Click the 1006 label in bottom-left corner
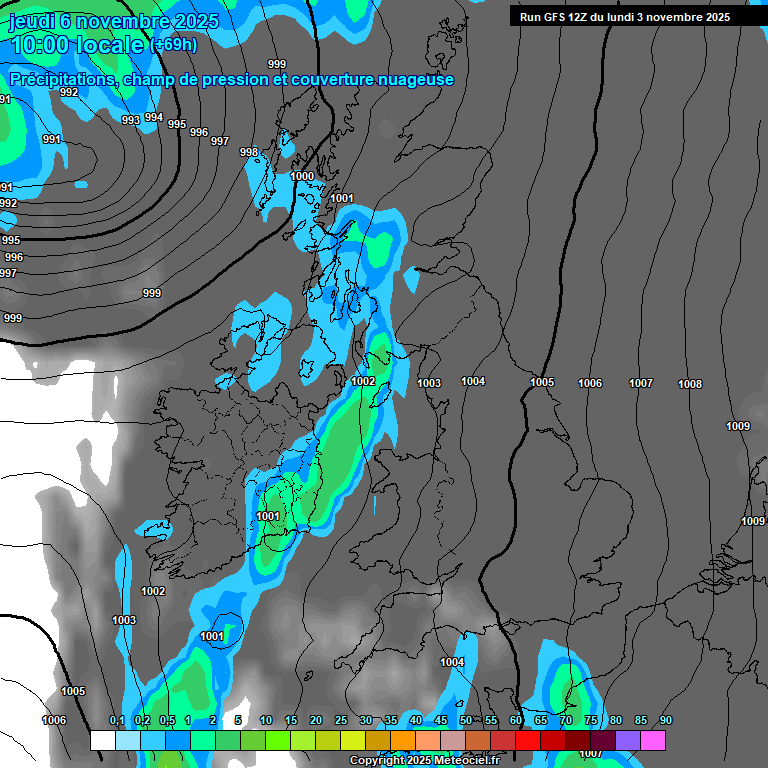The image size is (768, 768). [54, 721]
